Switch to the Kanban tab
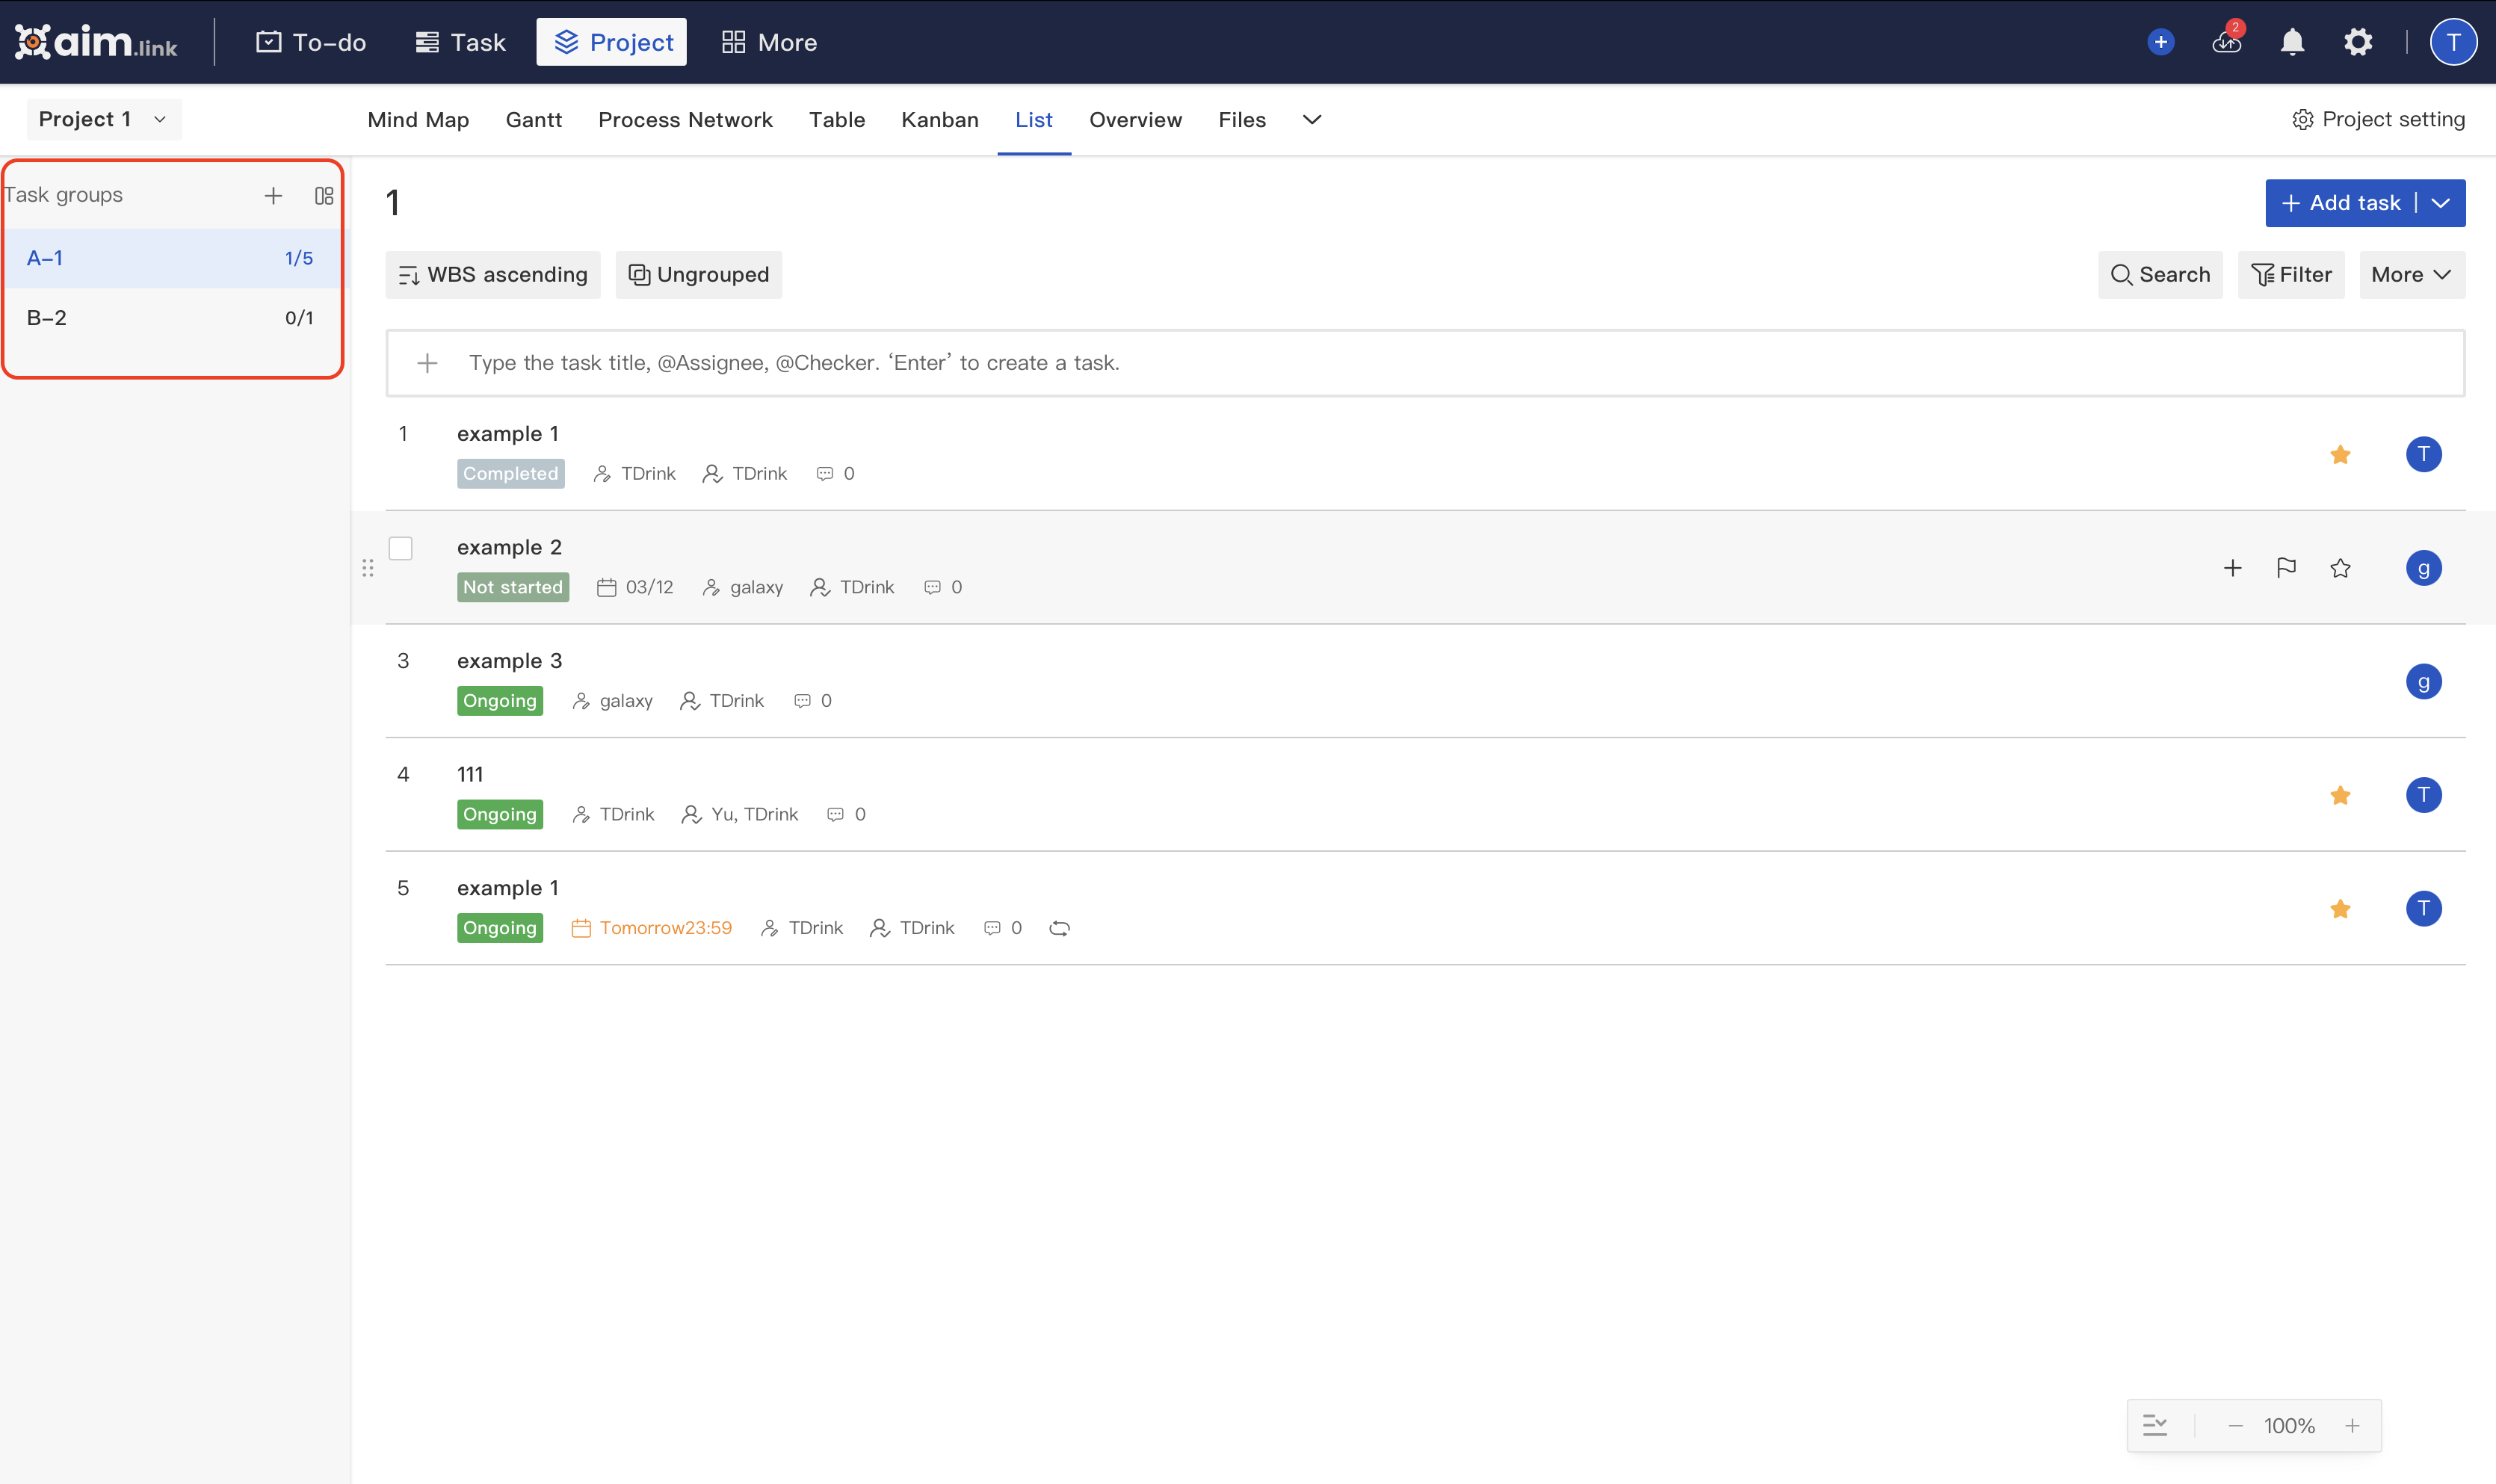2496x1484 pixels. (938, 119)
